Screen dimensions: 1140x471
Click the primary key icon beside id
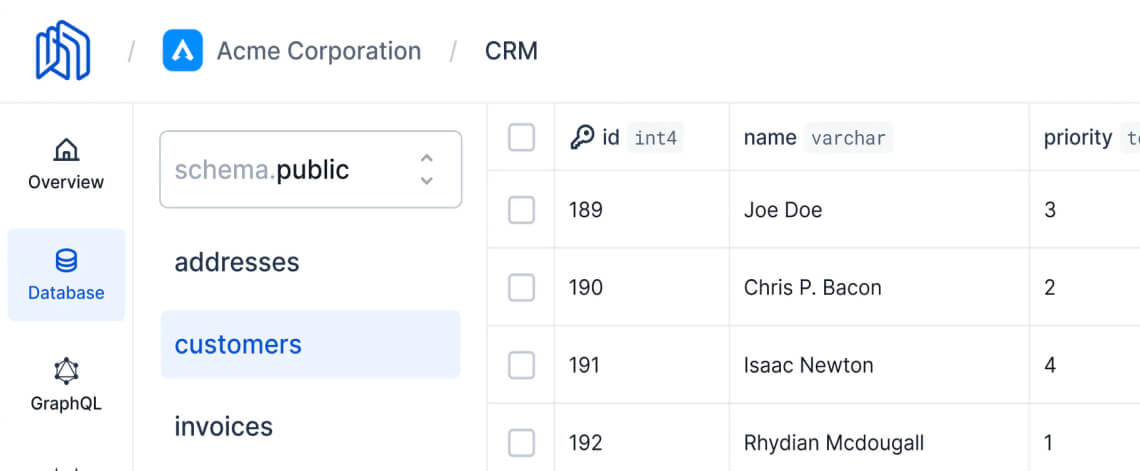pos(582,137)
